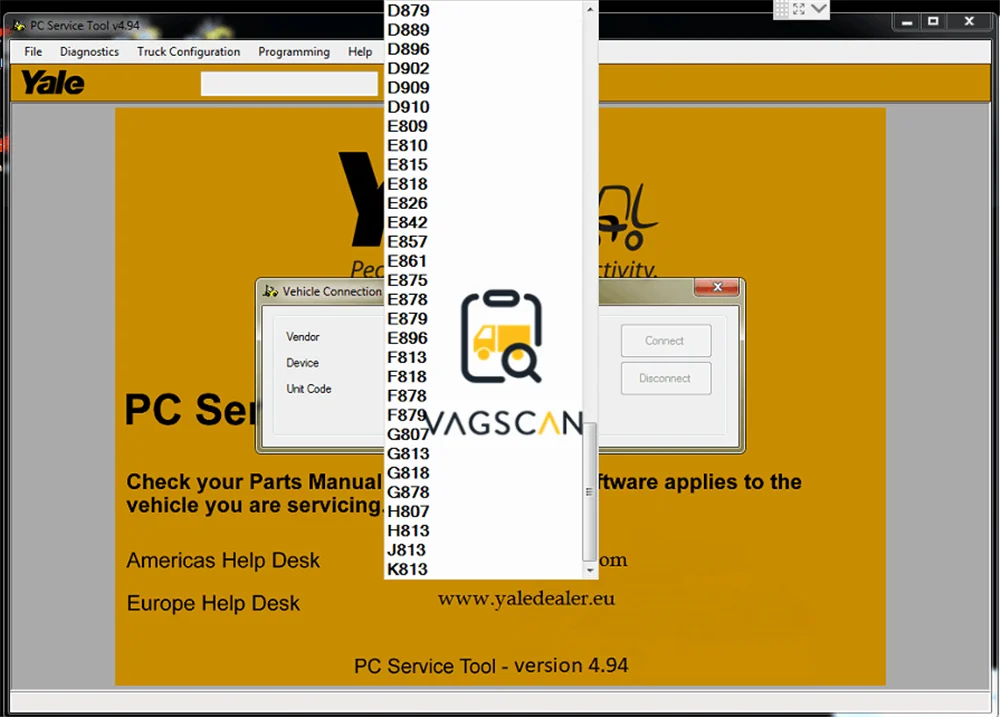Select unit code E857
The width and height of the screenshot is (1000, 717).
[483, 242]
